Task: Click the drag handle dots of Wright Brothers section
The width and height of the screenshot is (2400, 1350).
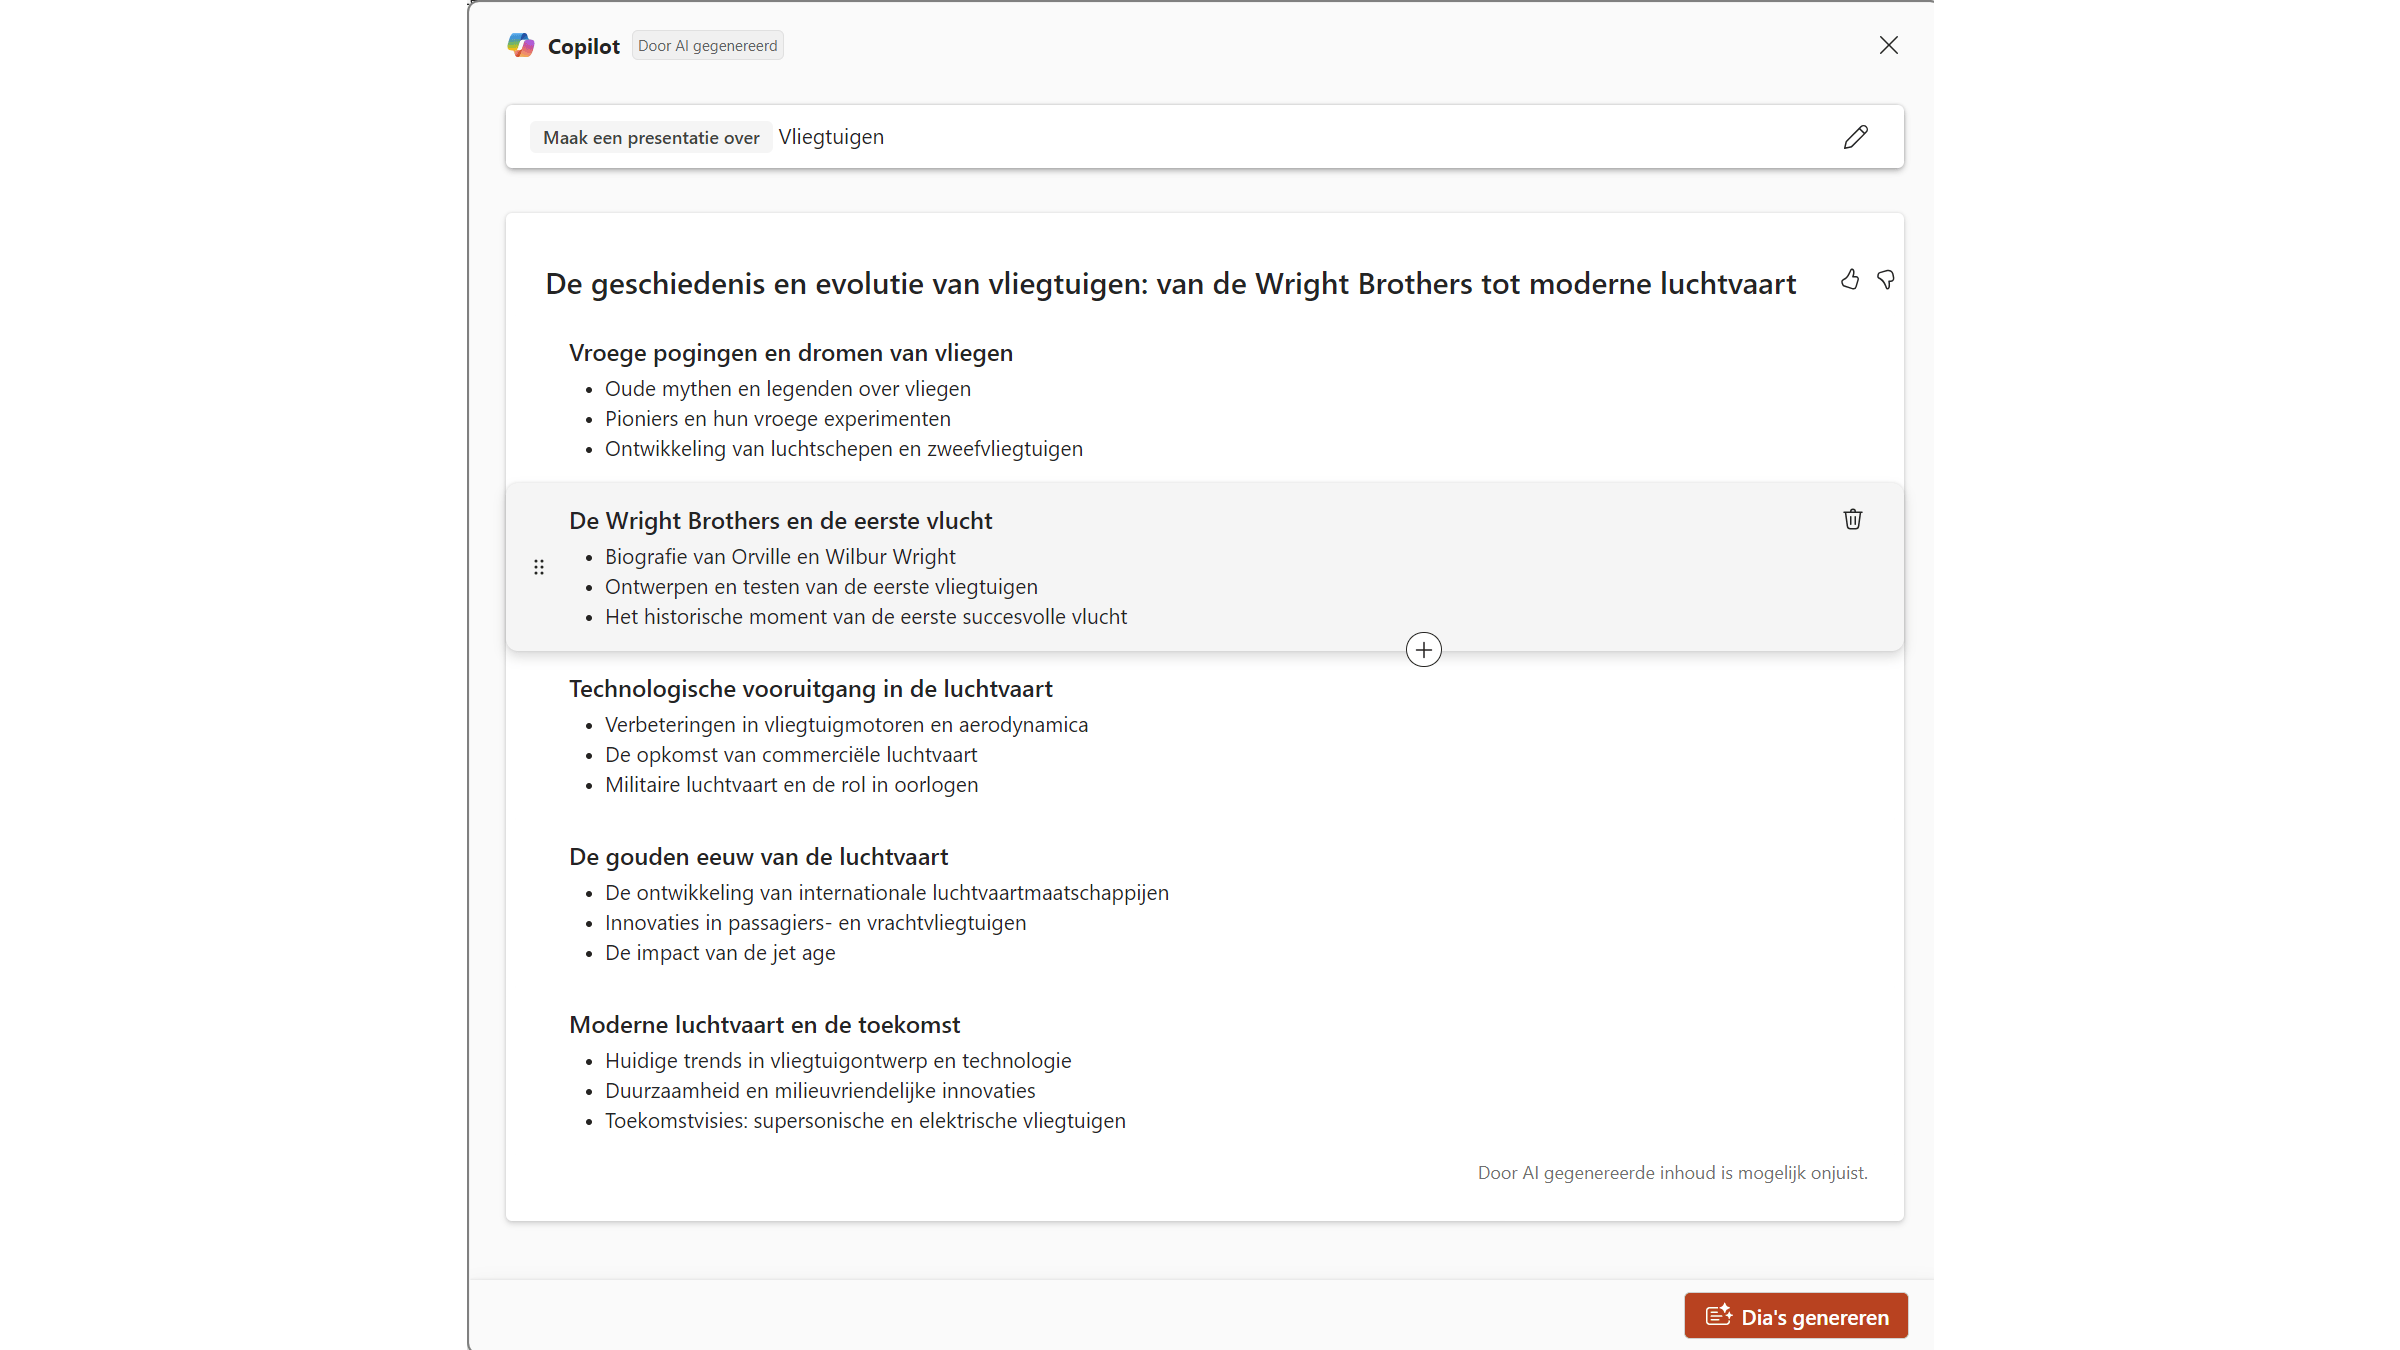Action: click(539, 567)
